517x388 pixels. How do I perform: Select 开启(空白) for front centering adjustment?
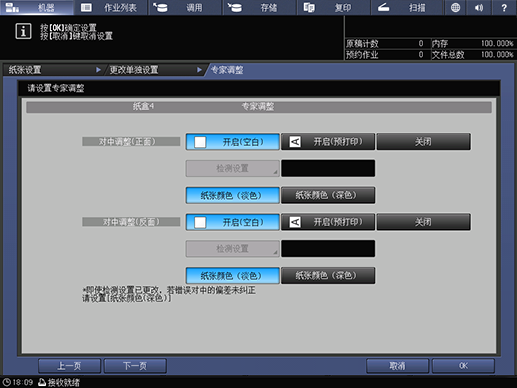tap(233, 142)
